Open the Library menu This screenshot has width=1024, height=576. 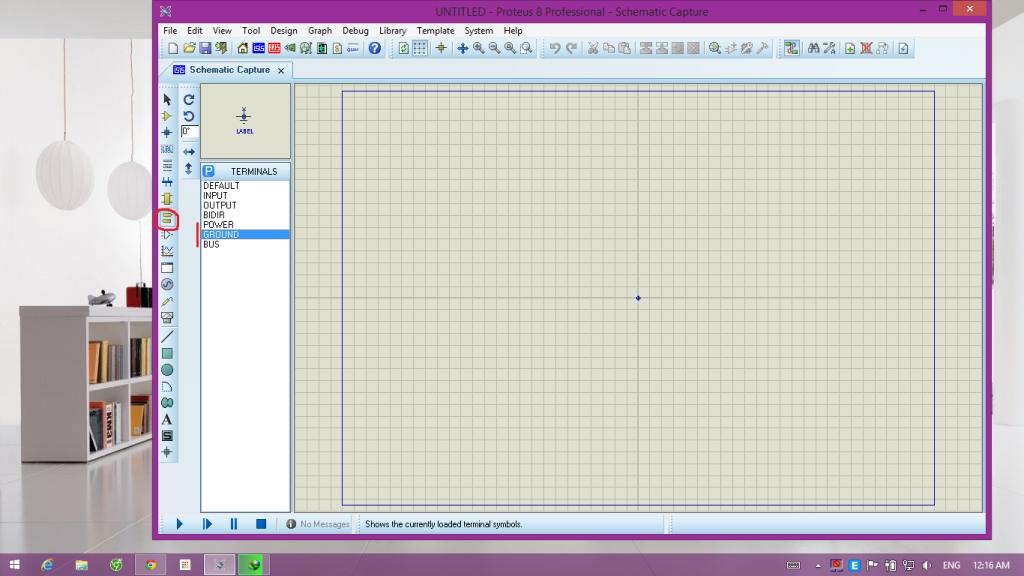(x=392, y=31)
